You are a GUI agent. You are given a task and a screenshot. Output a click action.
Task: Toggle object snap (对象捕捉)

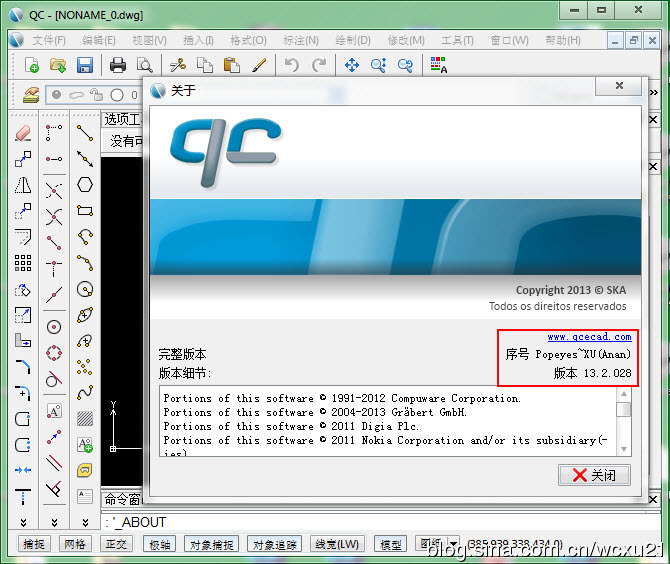pyautogui.click(x=212, y=544)
